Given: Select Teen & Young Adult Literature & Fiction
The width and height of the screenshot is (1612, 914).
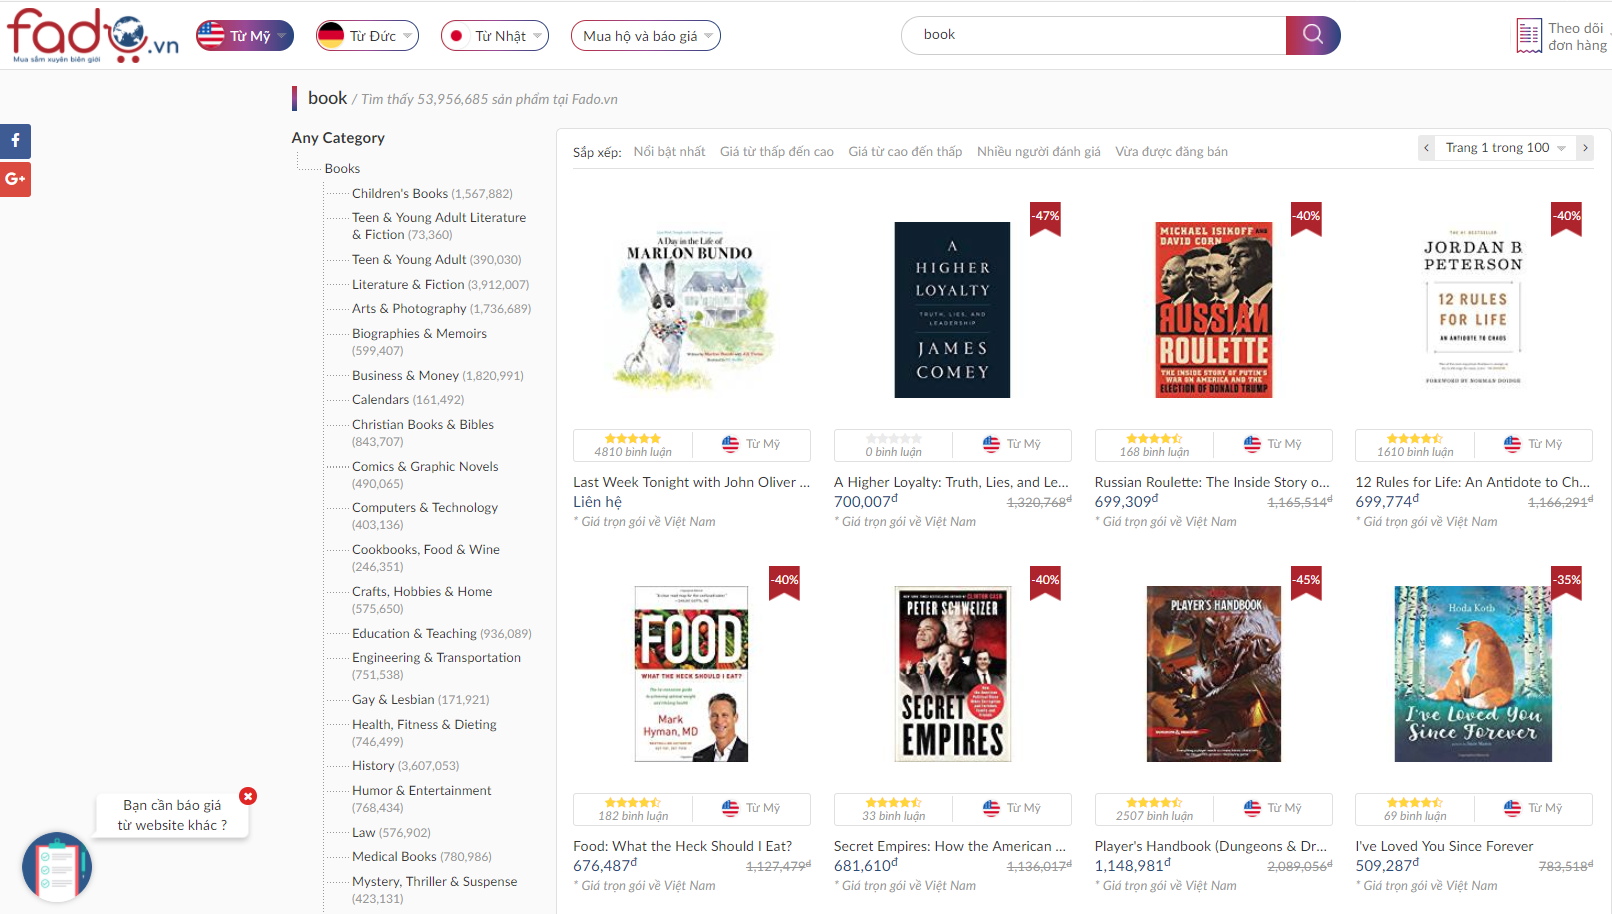Looking at the screenshot, I should tap(439, 226).
